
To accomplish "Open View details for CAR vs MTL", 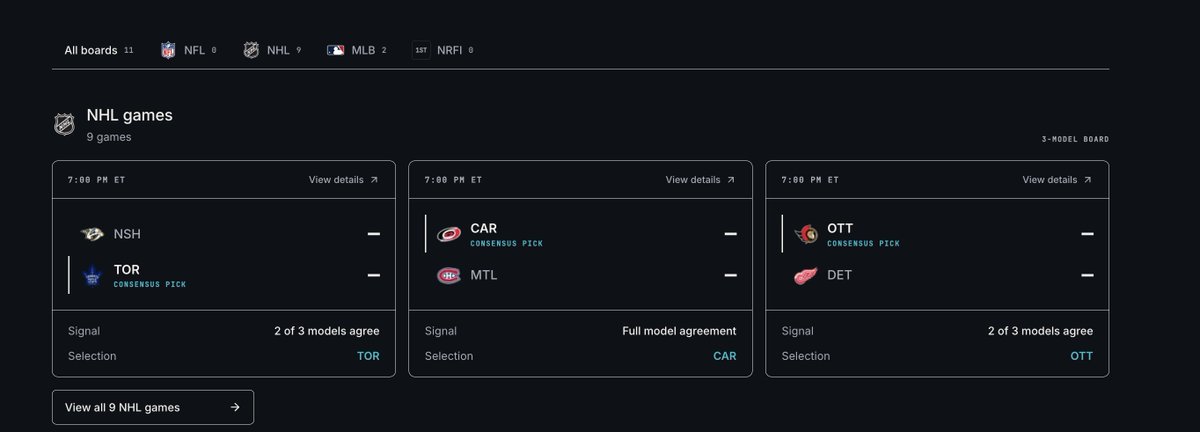I will point(700,180).
